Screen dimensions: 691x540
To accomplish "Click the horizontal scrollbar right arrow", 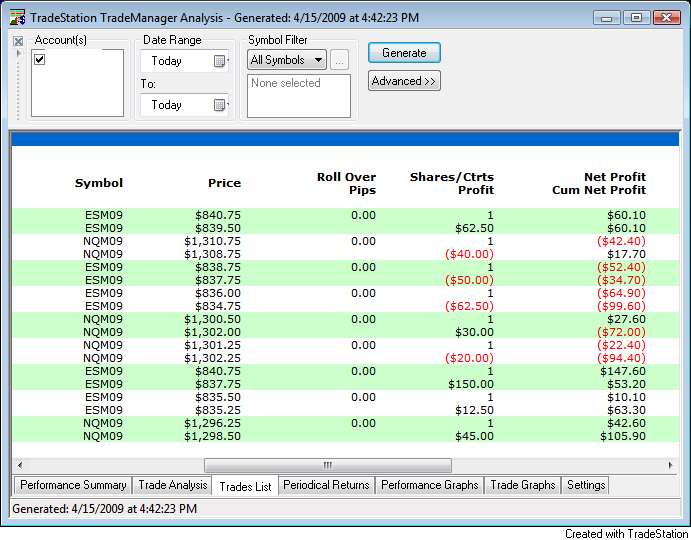I will (x=670, y=465).
